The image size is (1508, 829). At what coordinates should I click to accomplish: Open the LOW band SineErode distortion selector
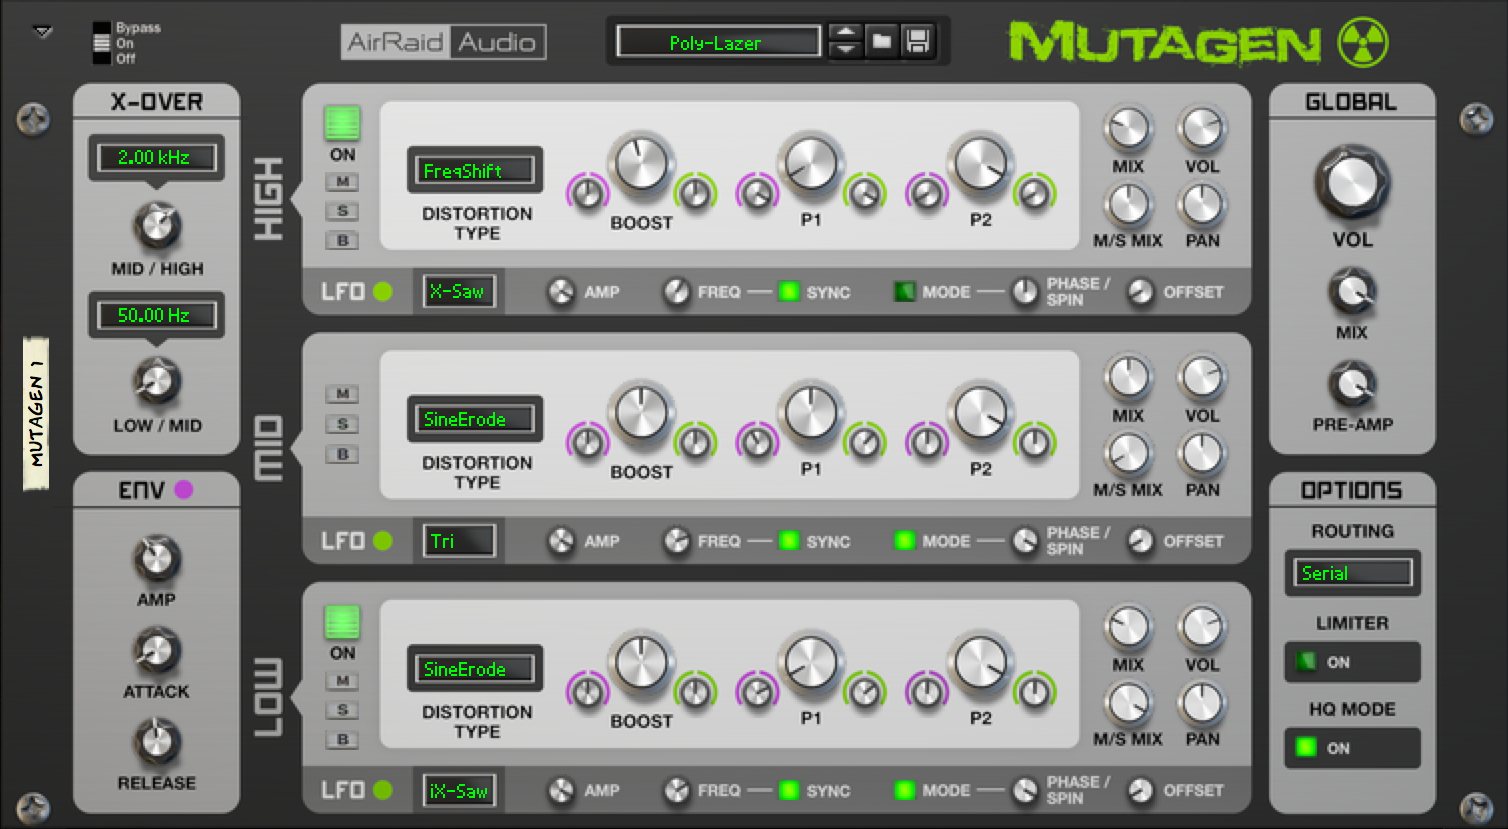point(475,669)
